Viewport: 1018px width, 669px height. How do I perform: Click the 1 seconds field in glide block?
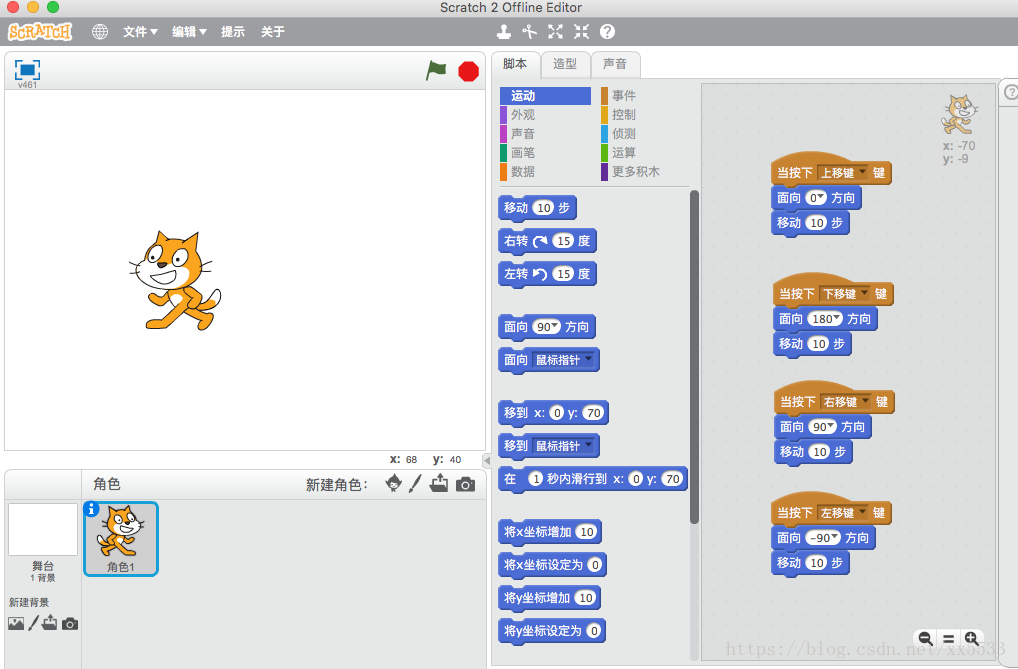tap(536, 479)
